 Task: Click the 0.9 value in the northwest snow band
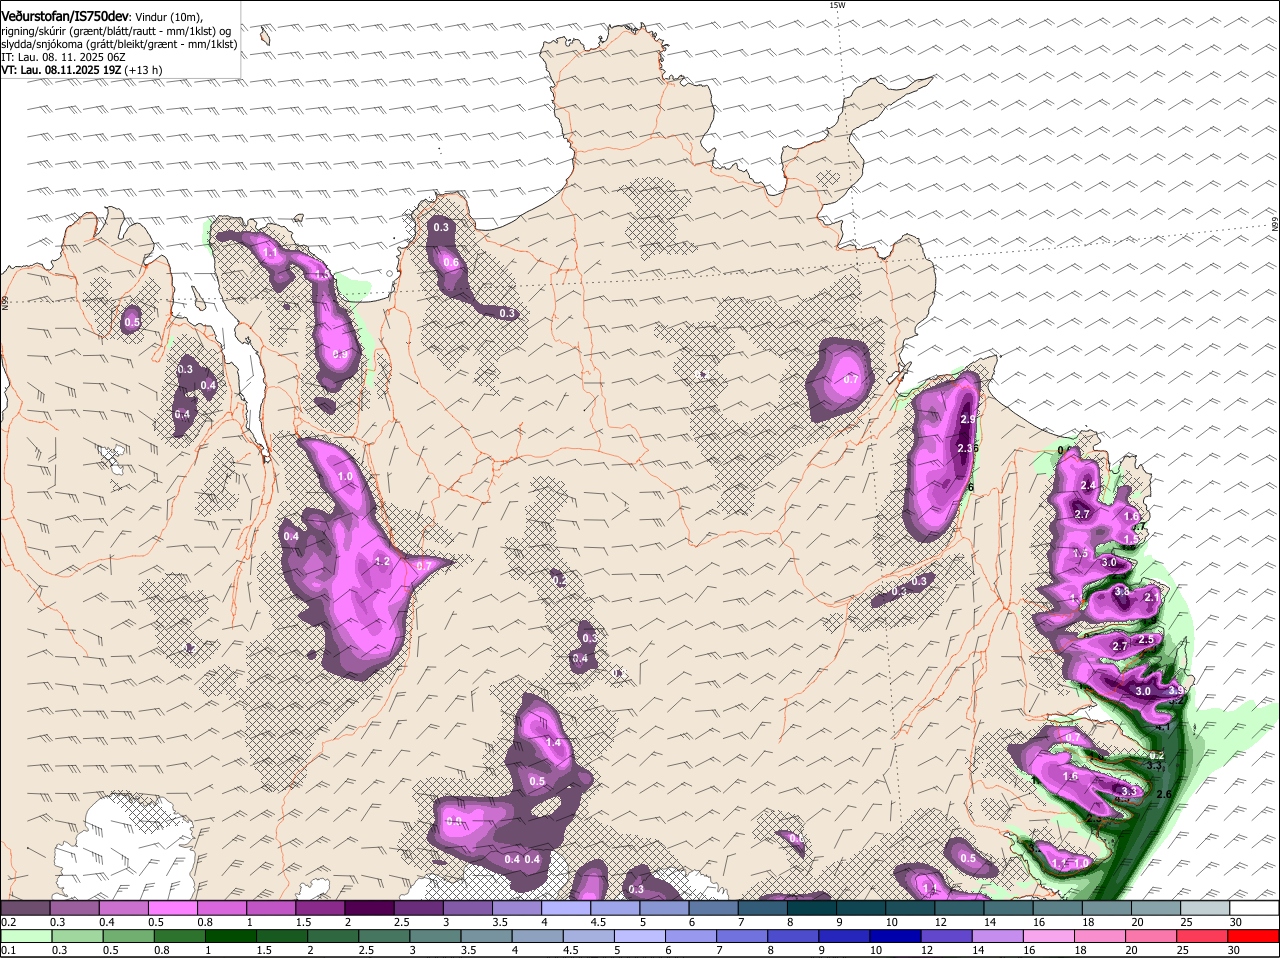point(340,354)
